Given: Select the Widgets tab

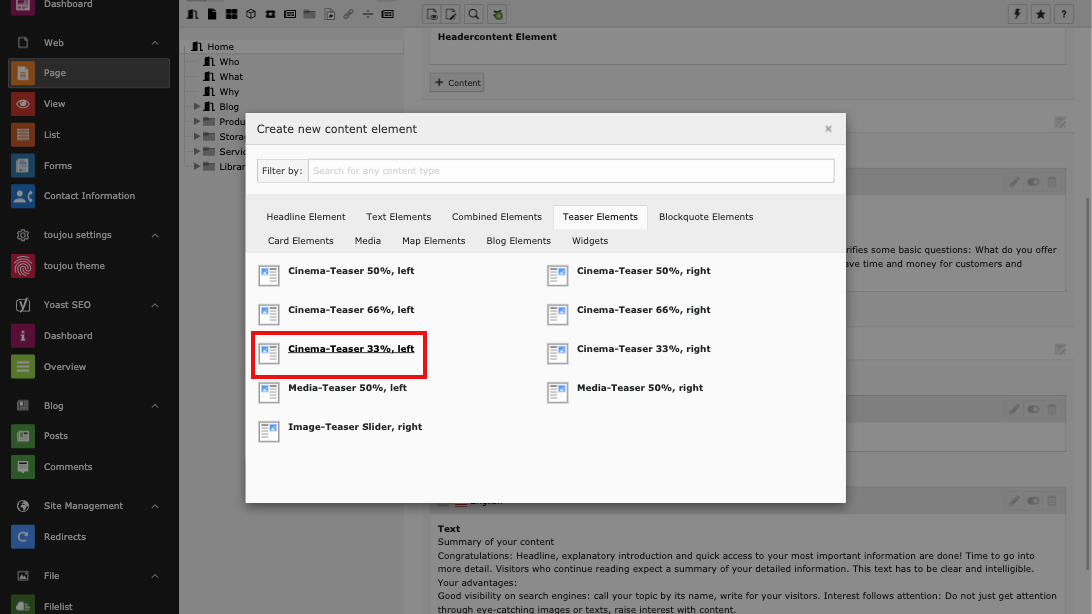Looking at the screenshot, I should point(589,241).
